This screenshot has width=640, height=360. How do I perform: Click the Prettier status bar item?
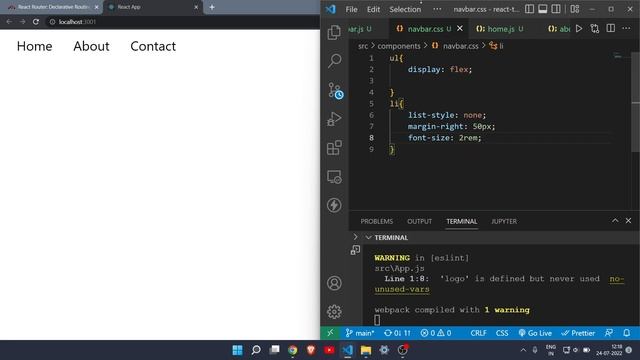coord(578,333)
